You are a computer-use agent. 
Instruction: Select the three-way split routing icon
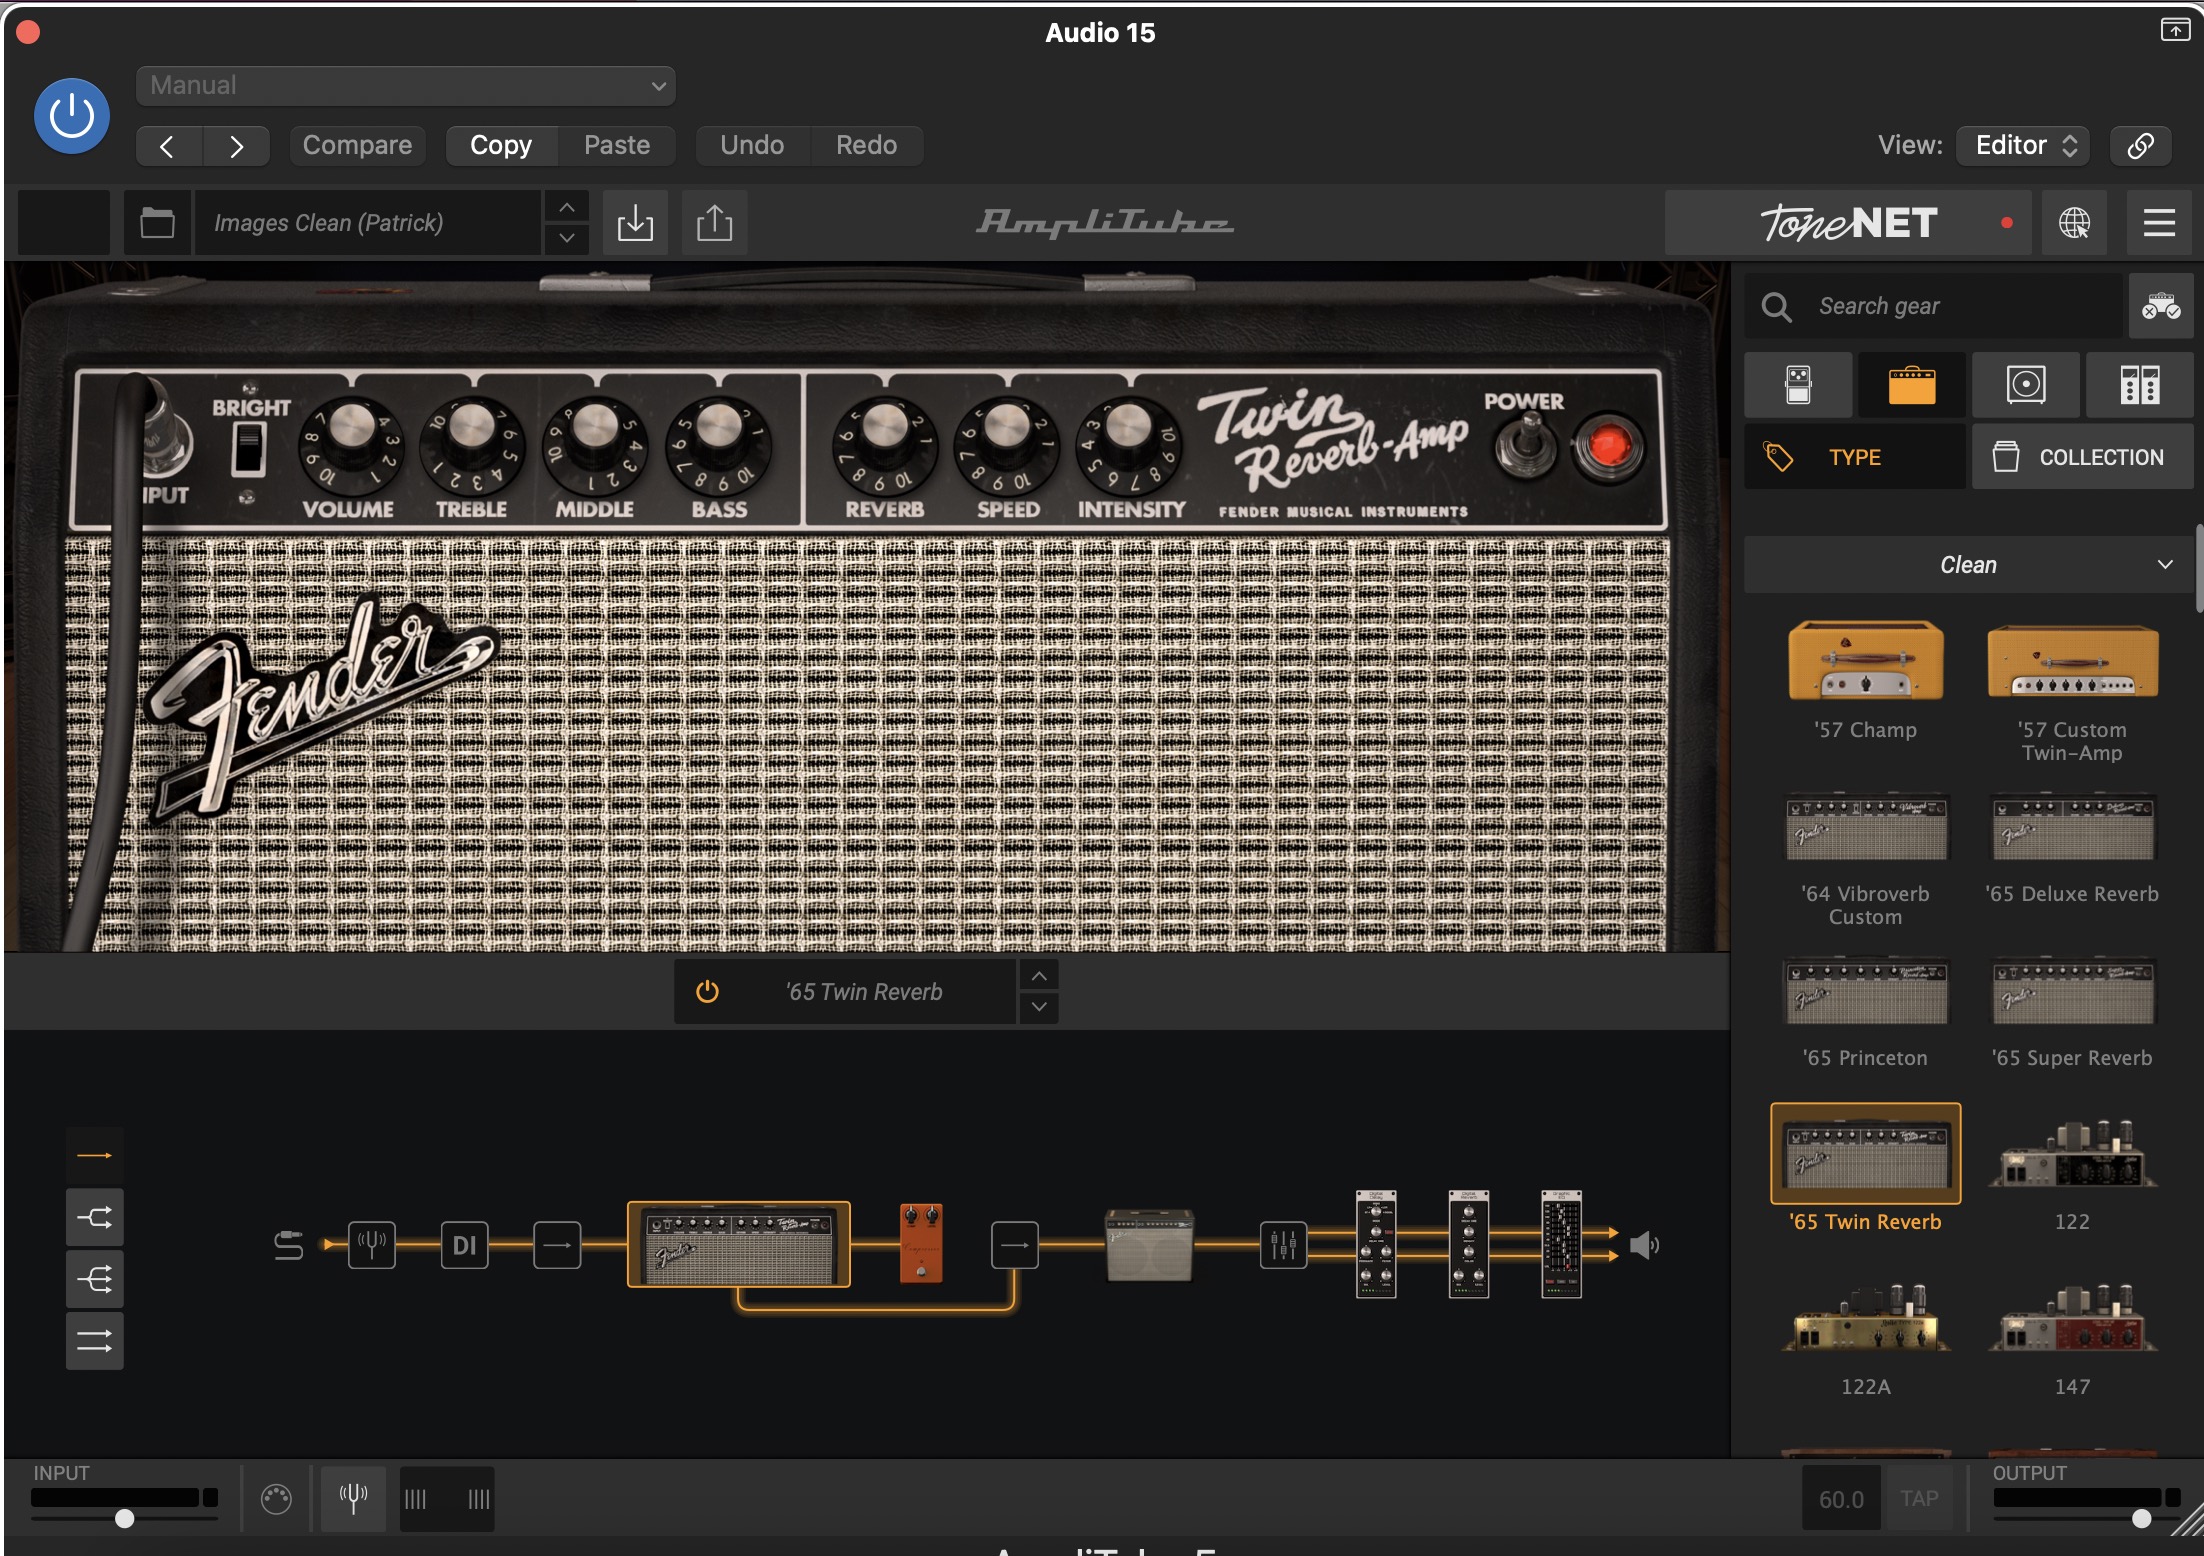95,1279
